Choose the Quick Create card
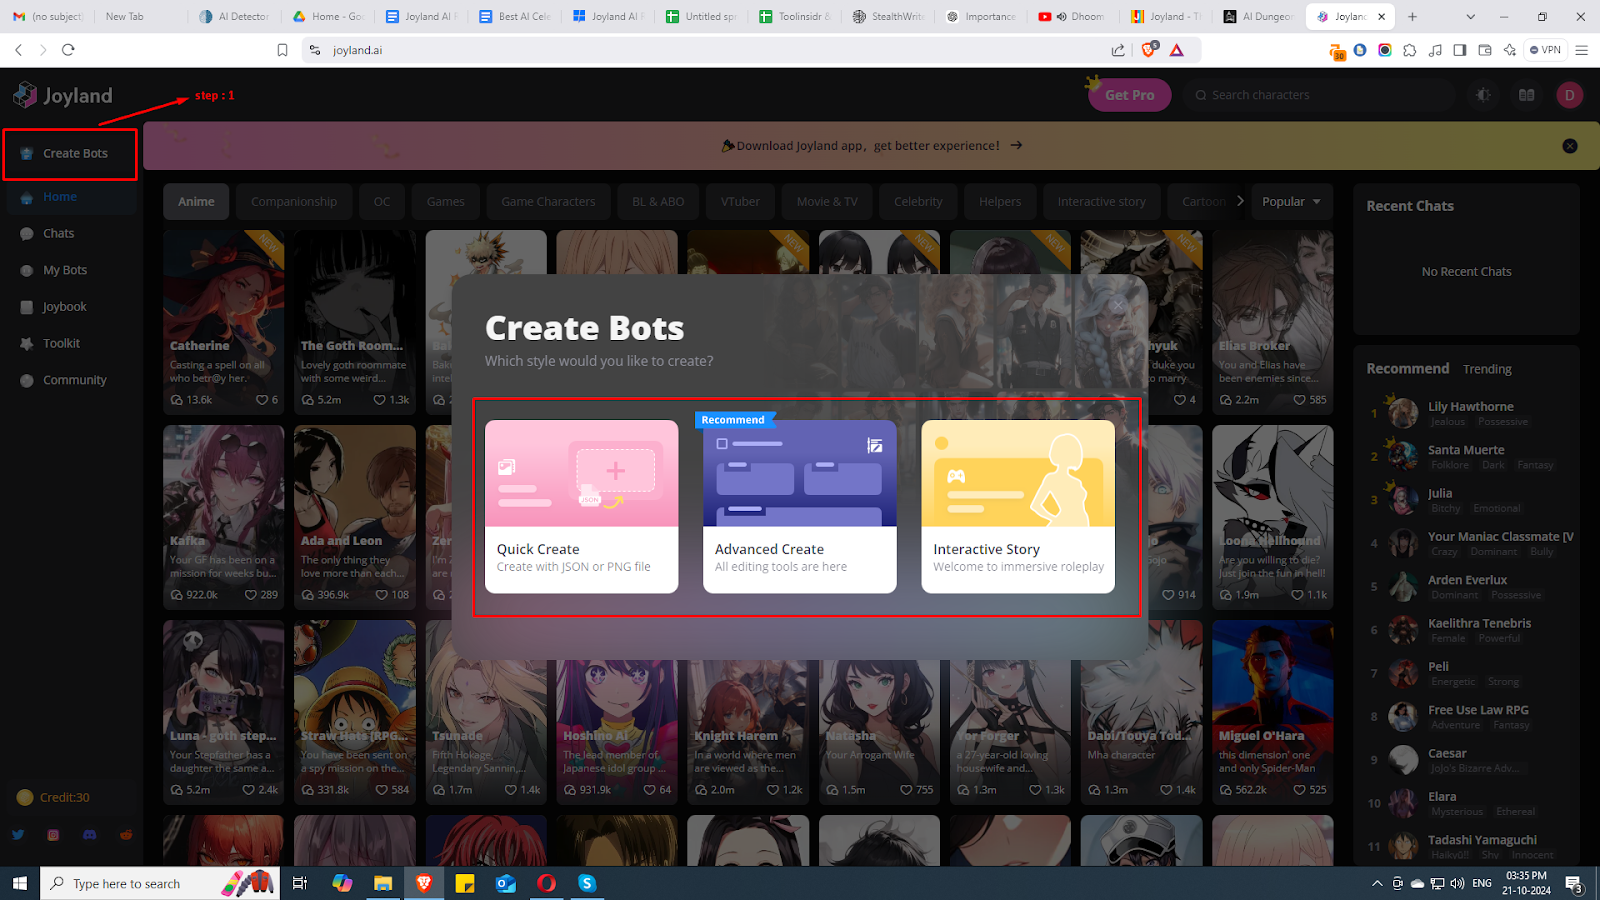 (582, 506)
